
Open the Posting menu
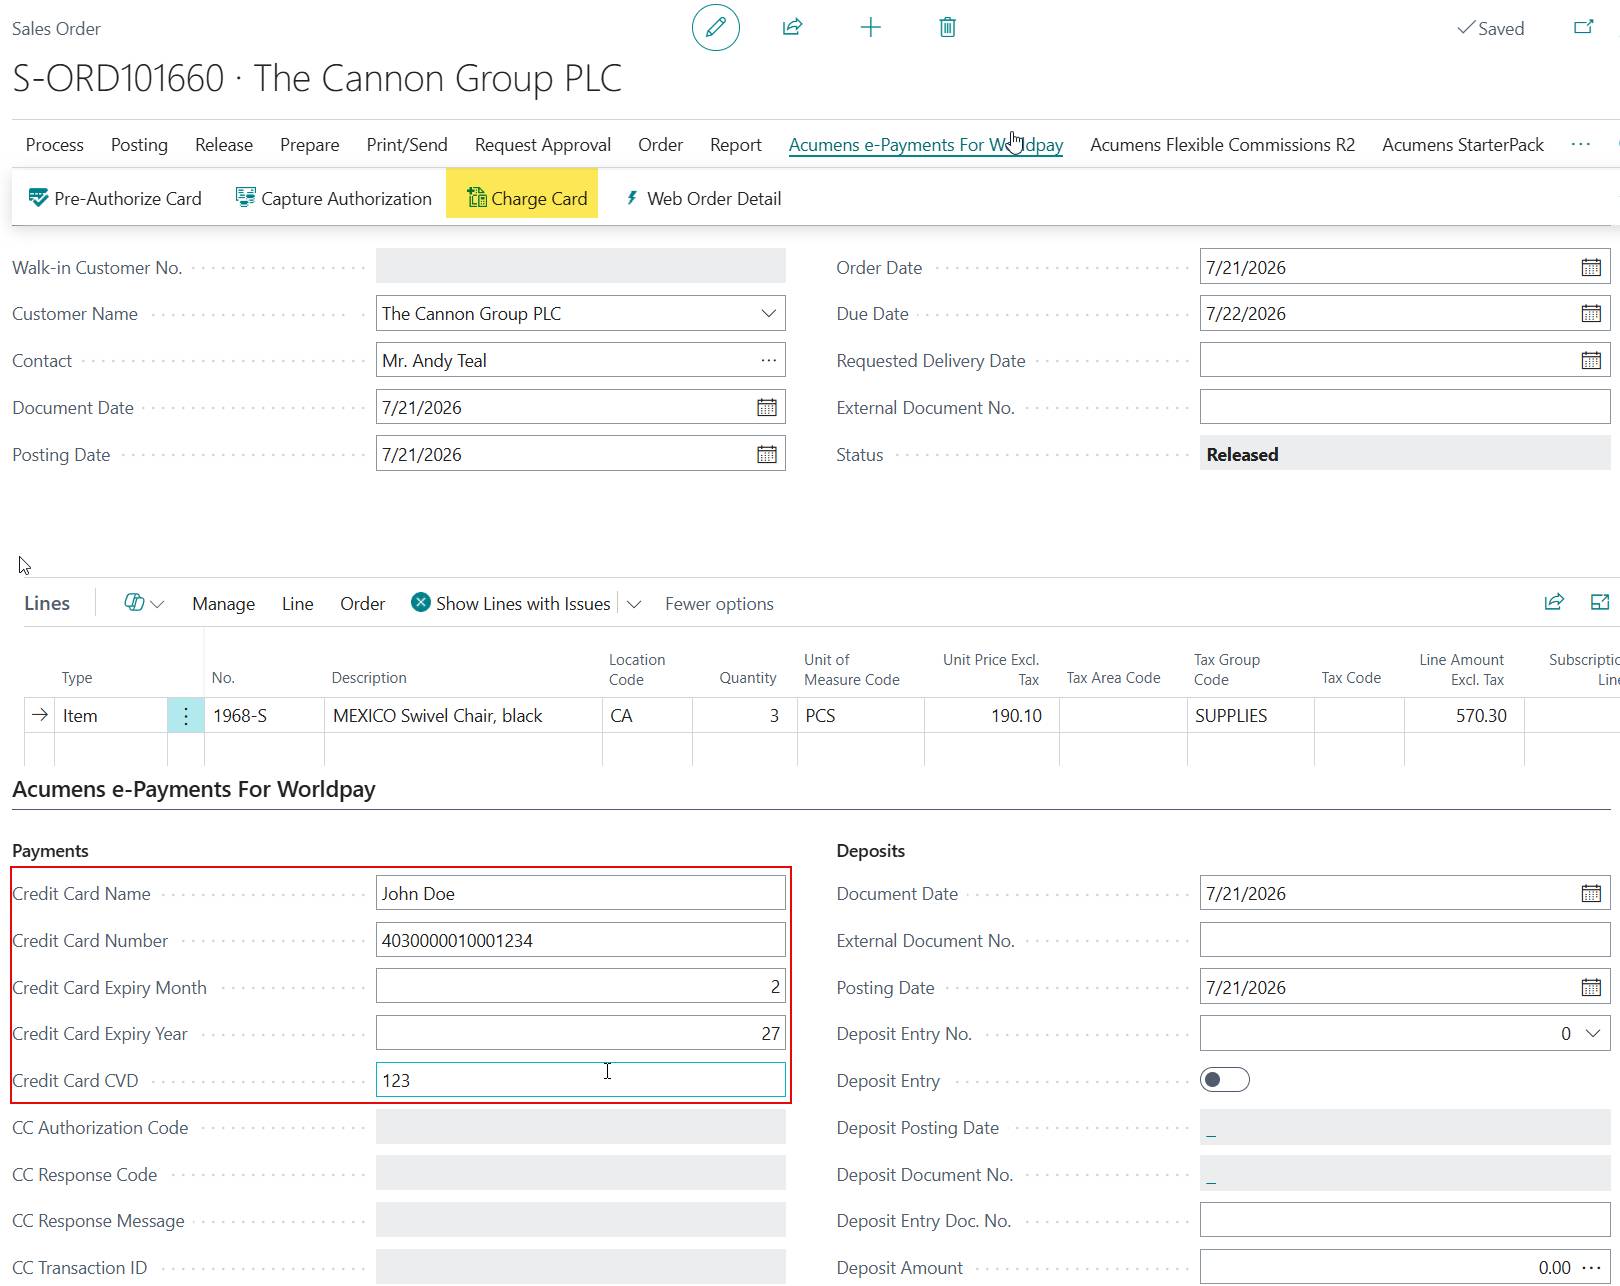(139, 145)
